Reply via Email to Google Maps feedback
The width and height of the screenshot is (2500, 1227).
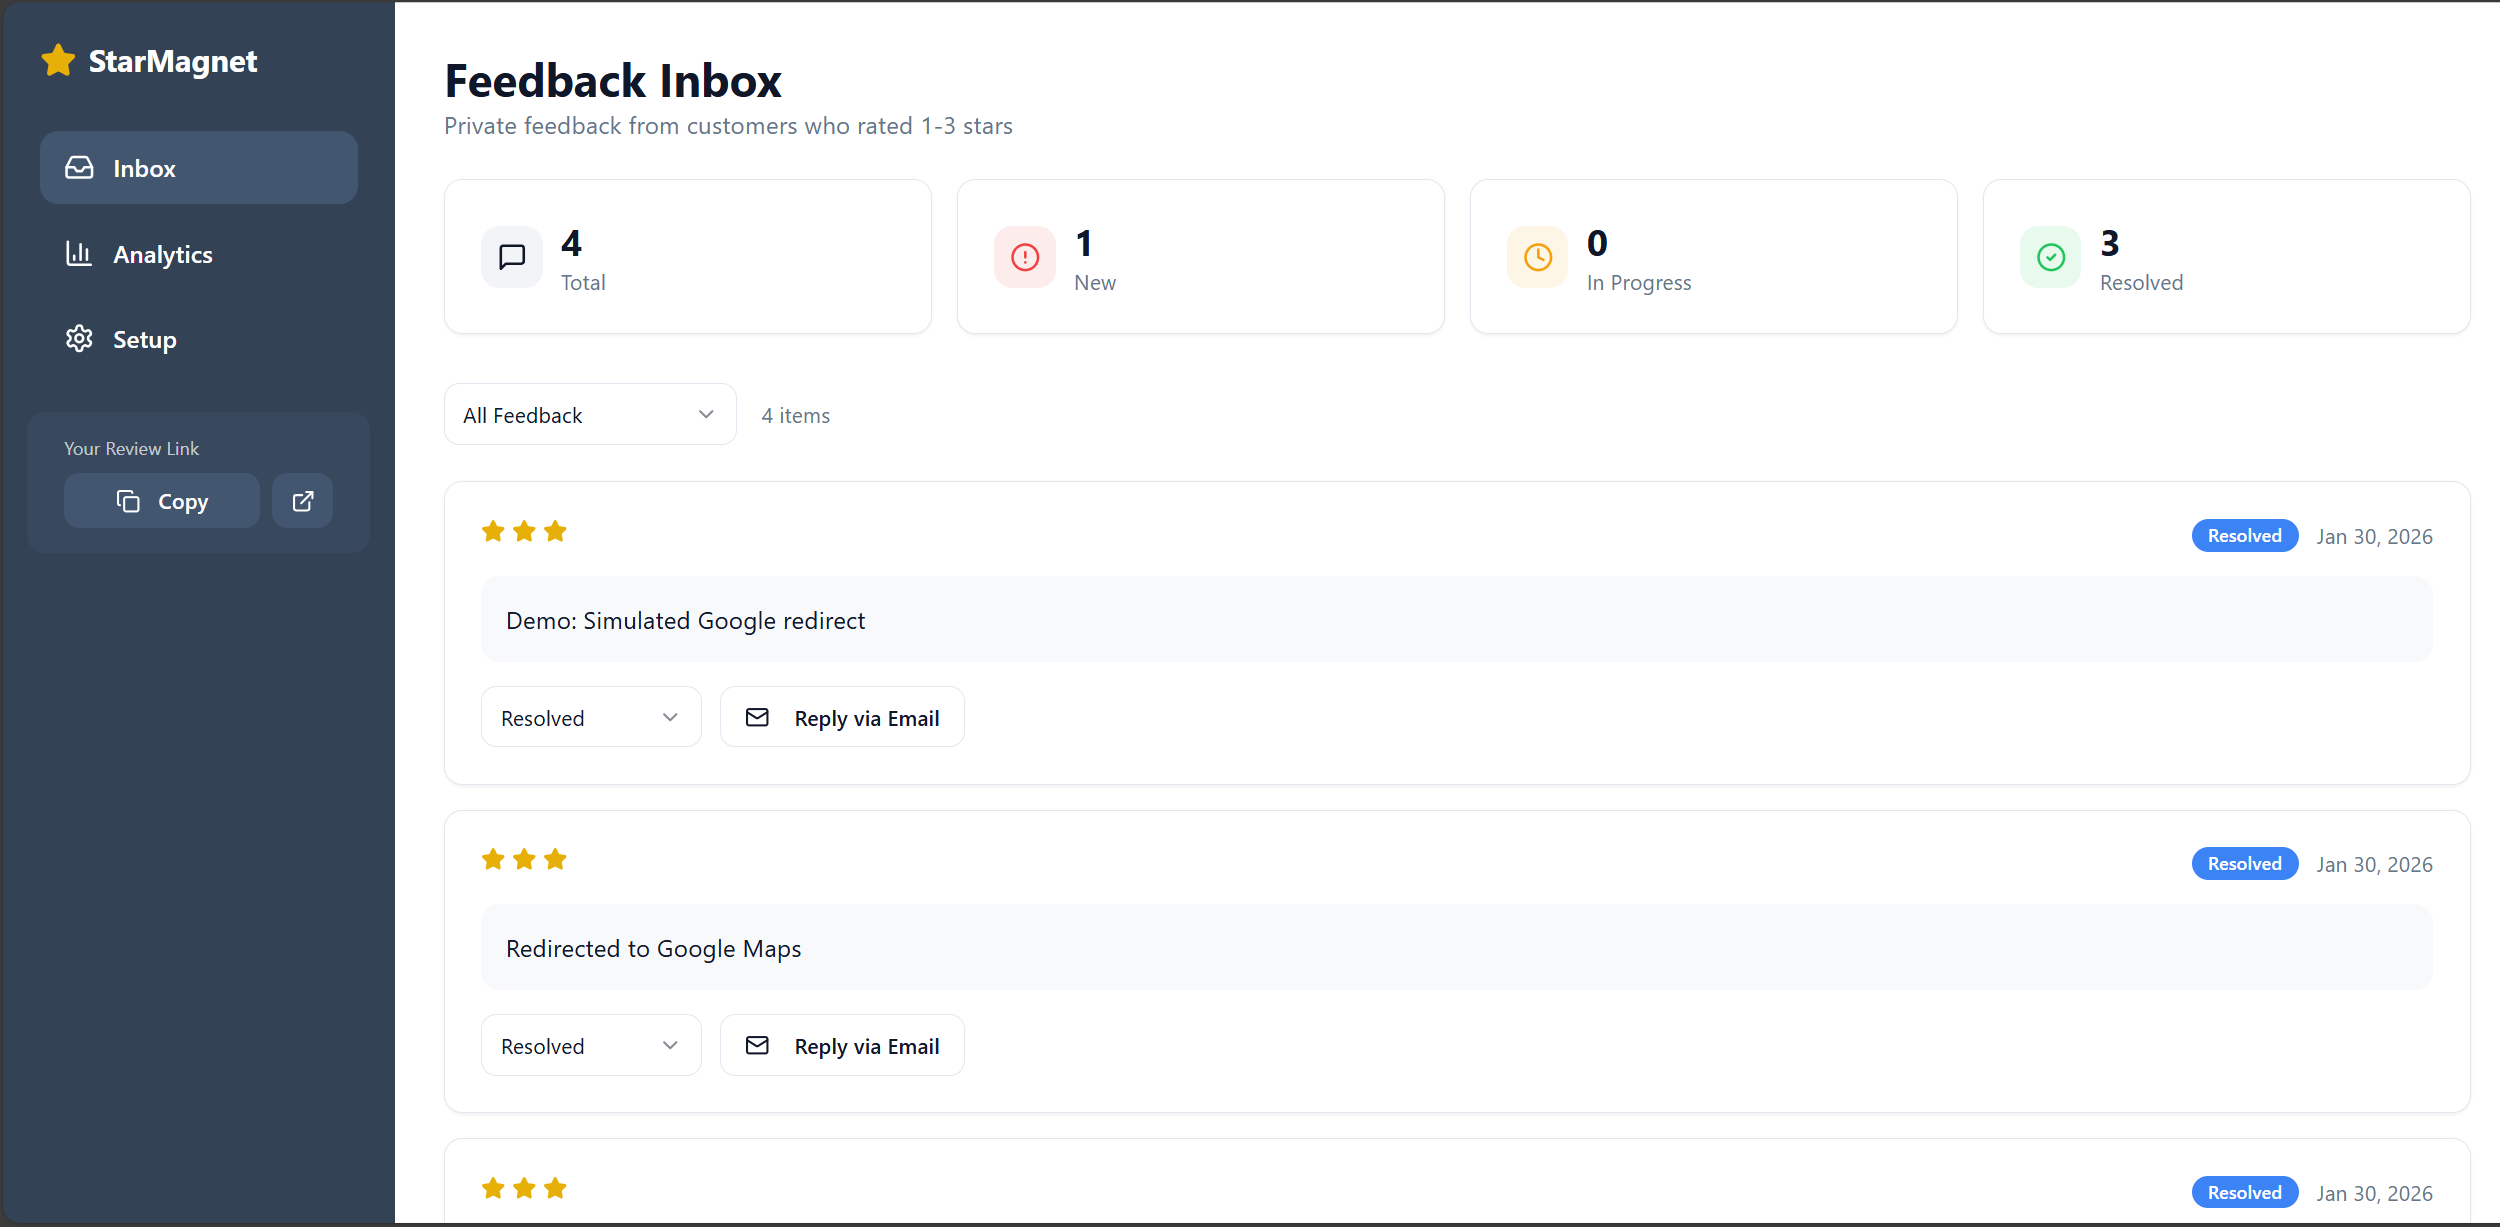point(842,1045)
